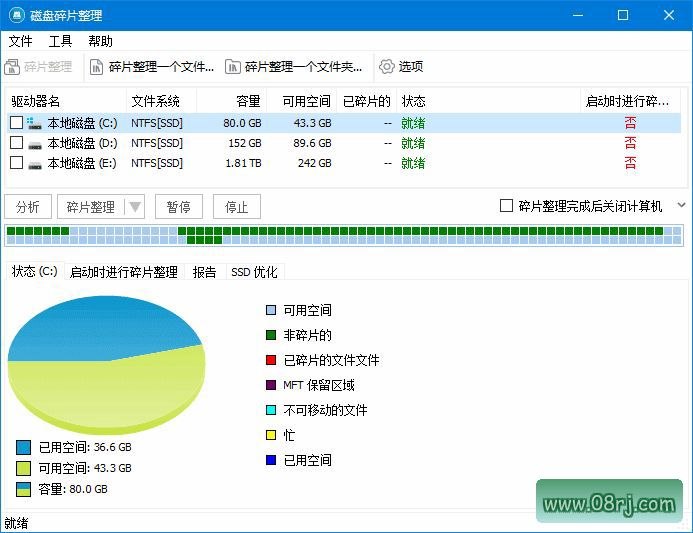Enable 碎片整理完成后关闭计算机 checkbox

(506, 206)
